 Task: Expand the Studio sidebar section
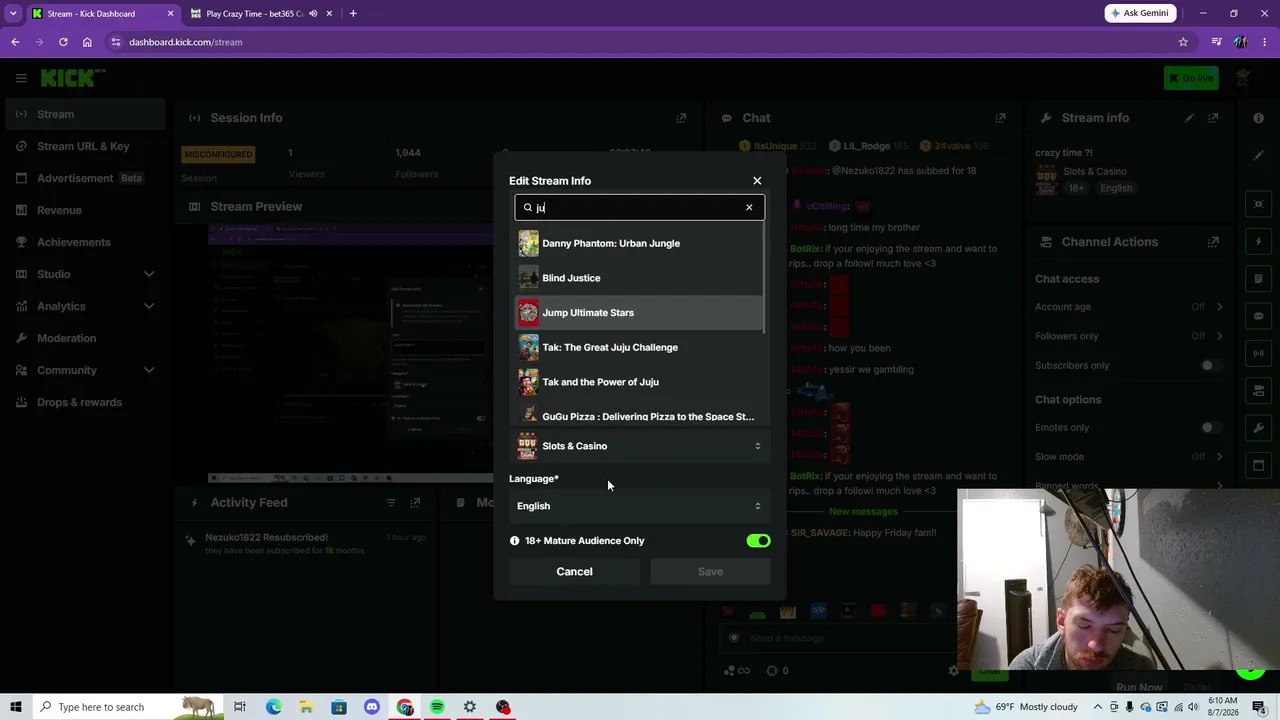pyautogui.click(x=83, y=274)
